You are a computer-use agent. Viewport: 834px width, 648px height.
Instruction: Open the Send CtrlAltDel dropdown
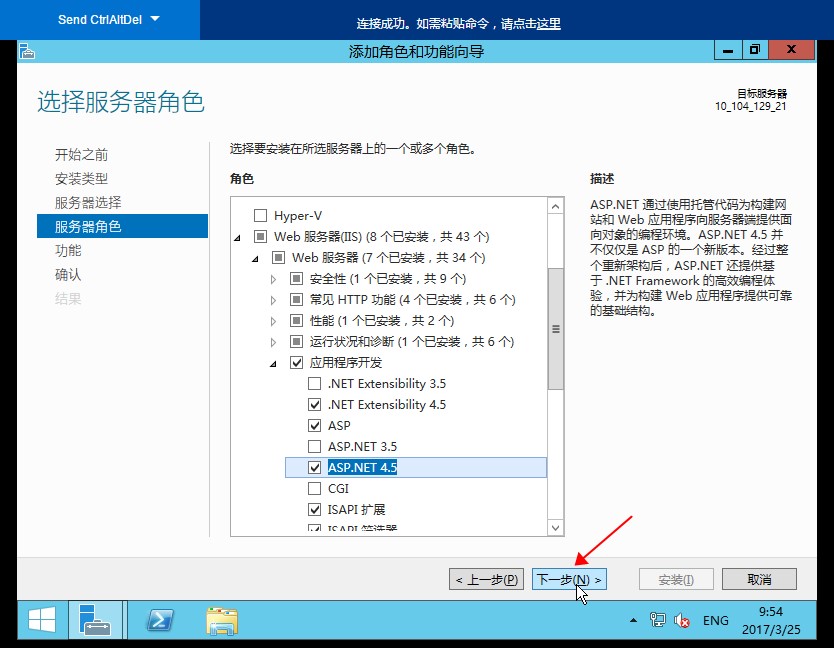point(109,20)
